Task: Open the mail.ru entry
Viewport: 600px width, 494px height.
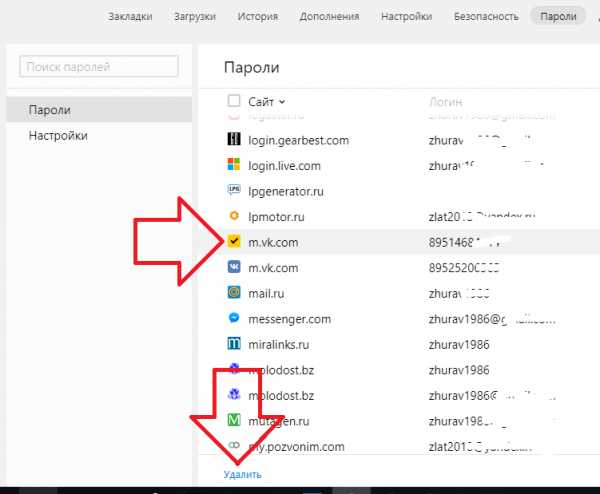Action: click(266, 293)
